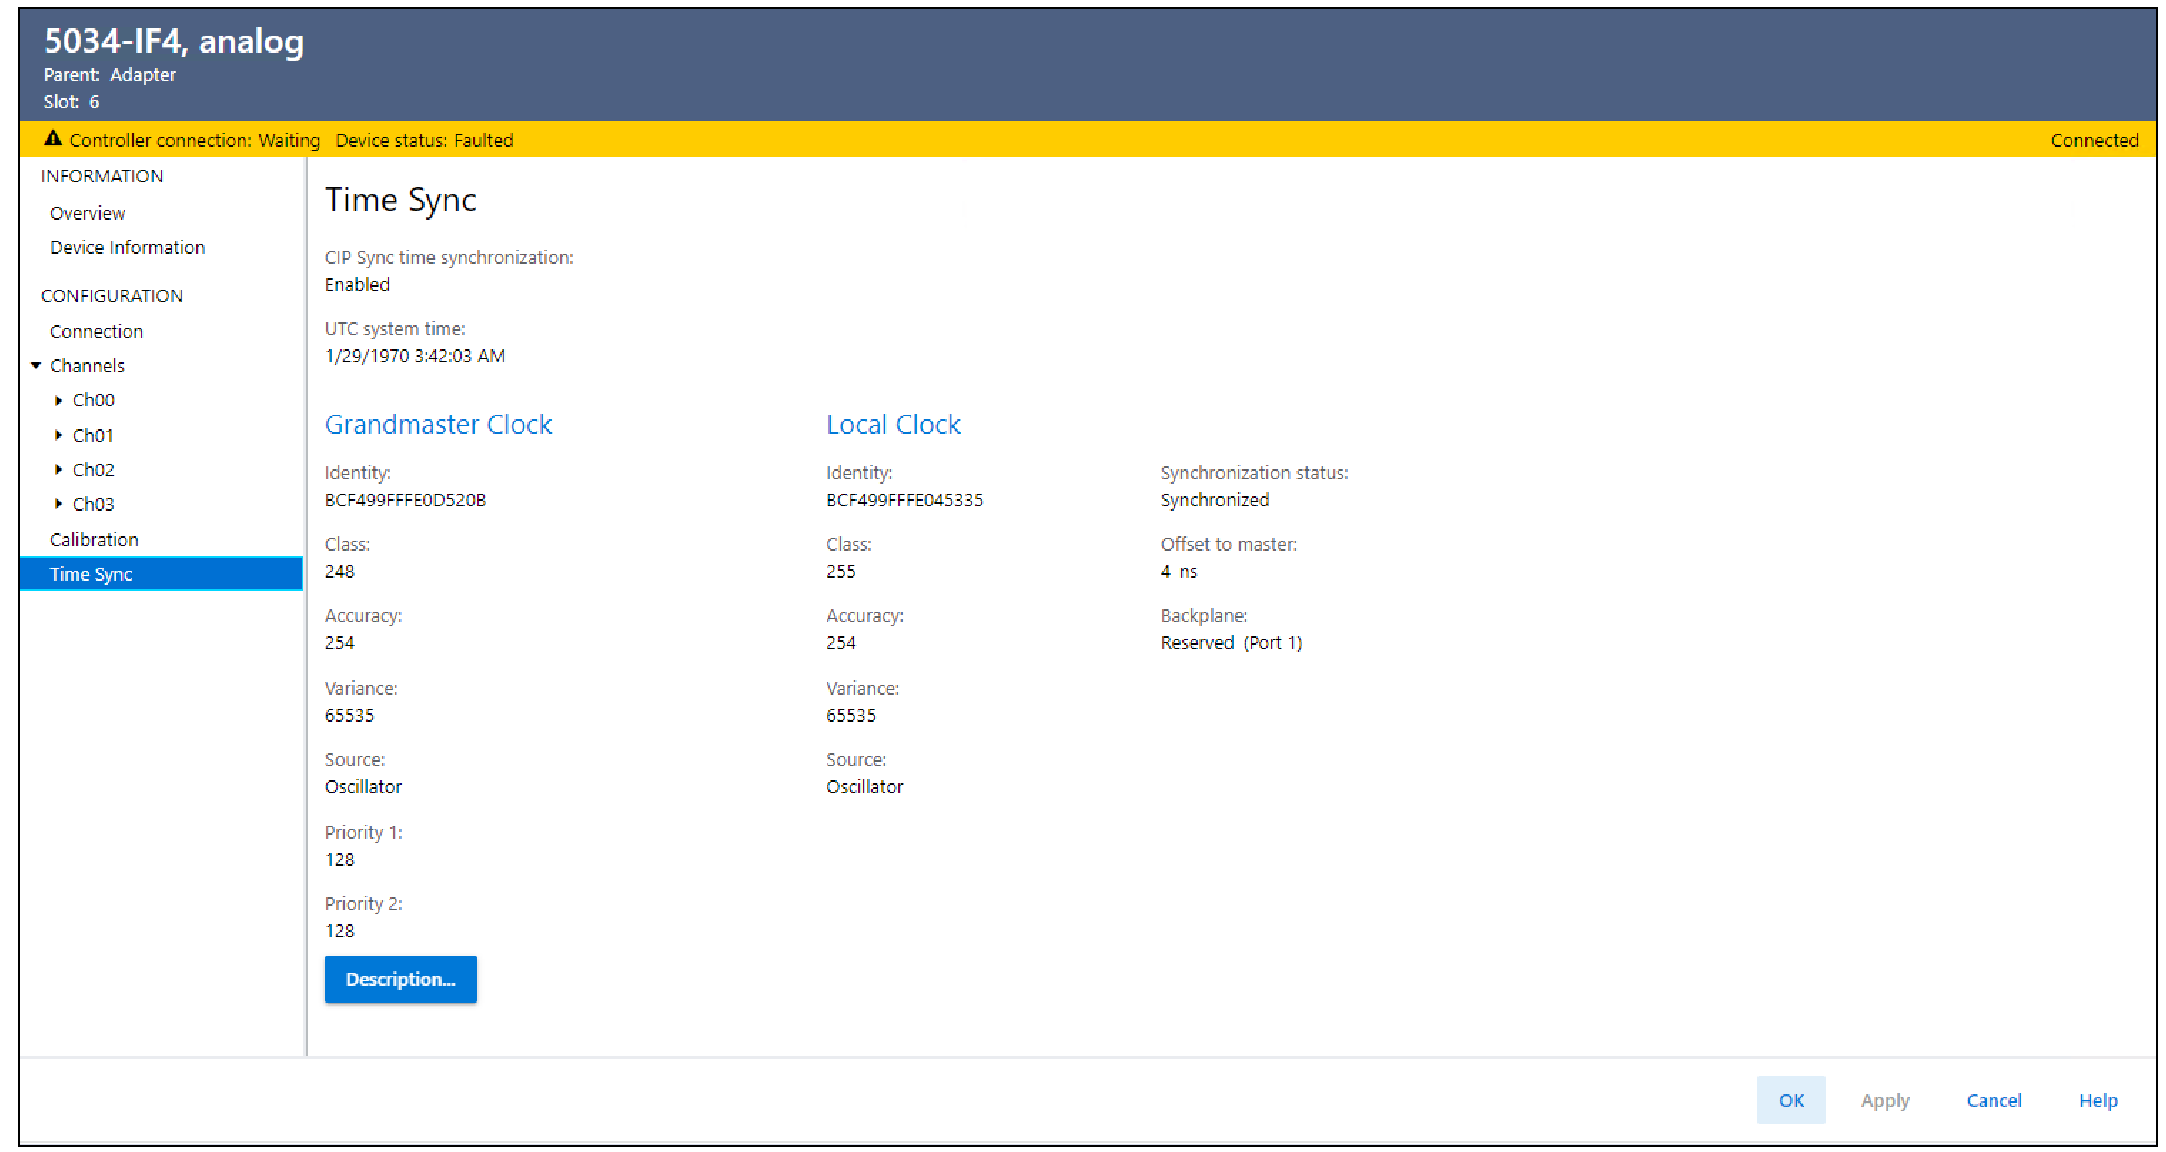Click the Backplane Reserved (Port 1) value
Image resolution: width=2166 pixels, height=1152 pixels.
1231,642
